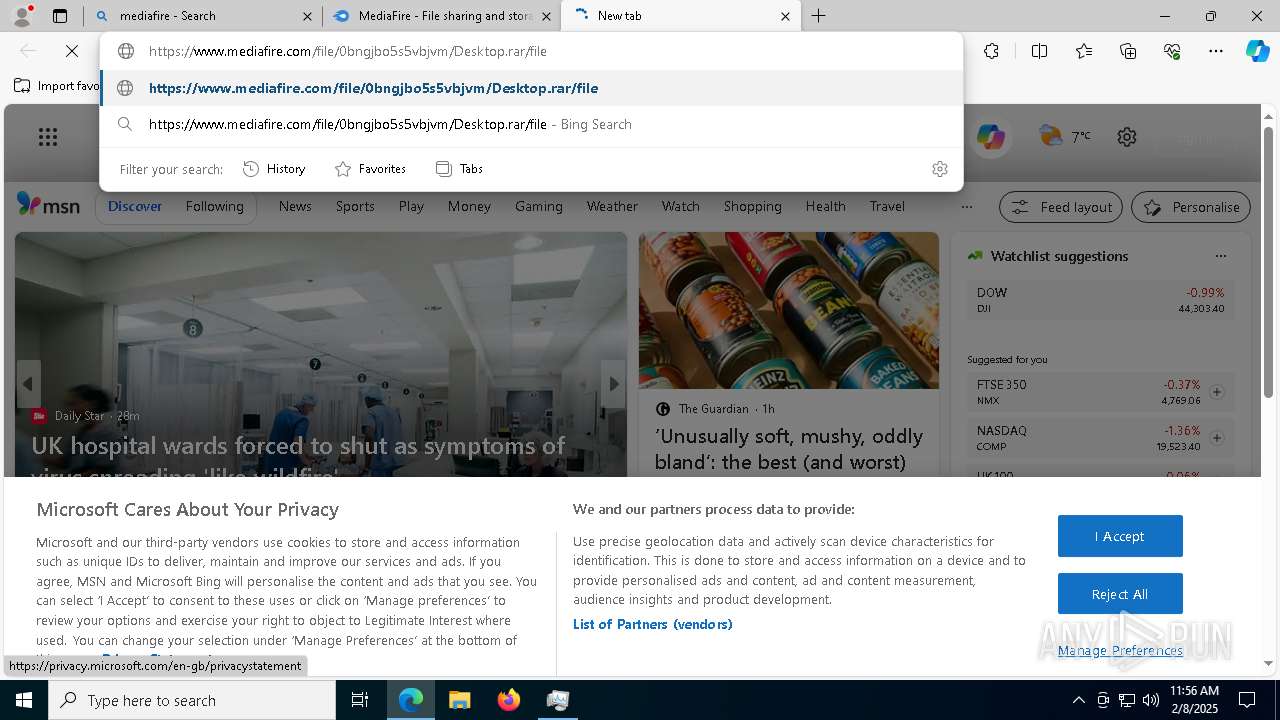Add NASDAQ to watchlist
1280x720 pixels.
1217,438
